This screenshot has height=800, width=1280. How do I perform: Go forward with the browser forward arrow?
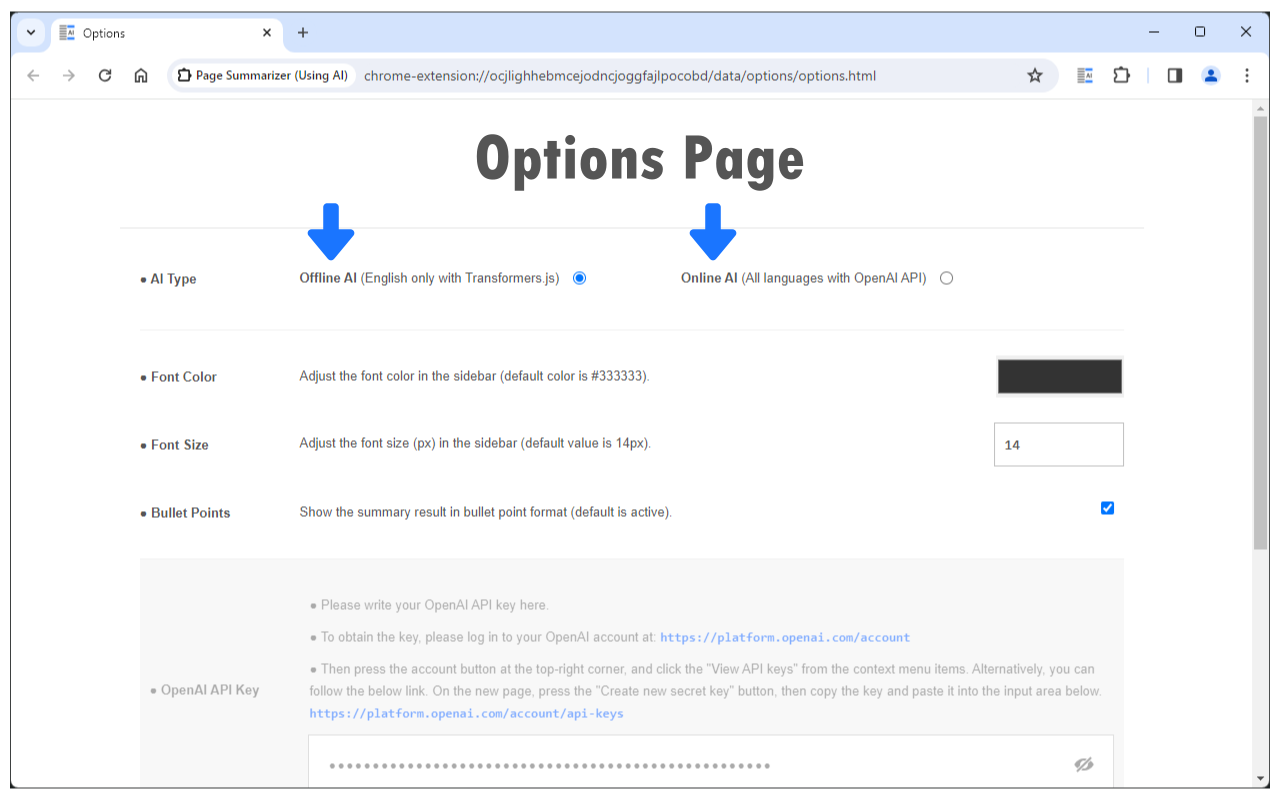[69, 75]
